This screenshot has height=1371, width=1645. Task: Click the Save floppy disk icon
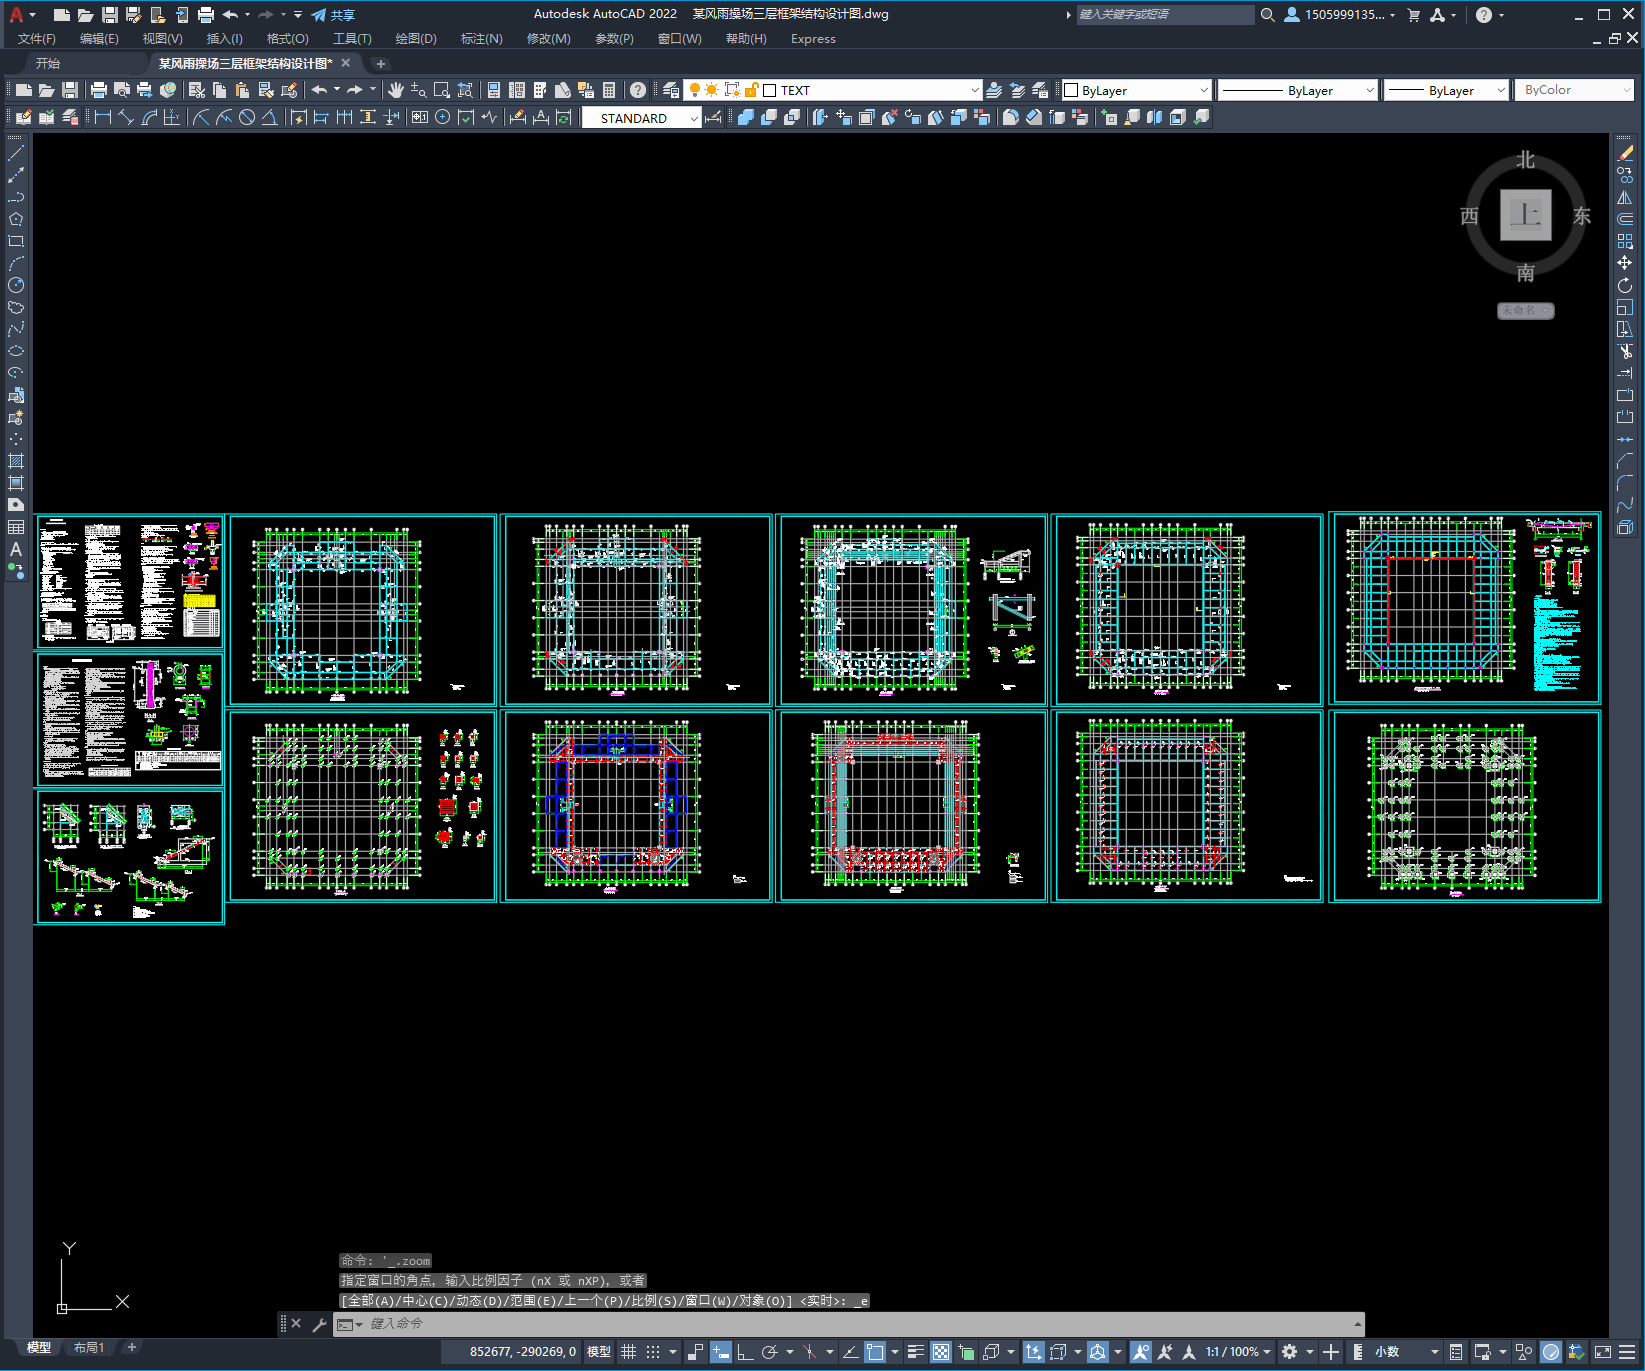pyautogui.click(x=70, y=90)
